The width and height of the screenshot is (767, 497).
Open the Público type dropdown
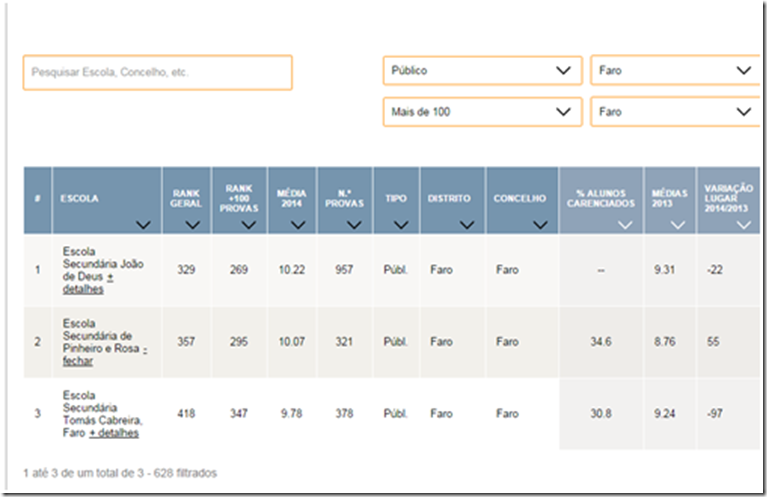click(x=482, y=71)
